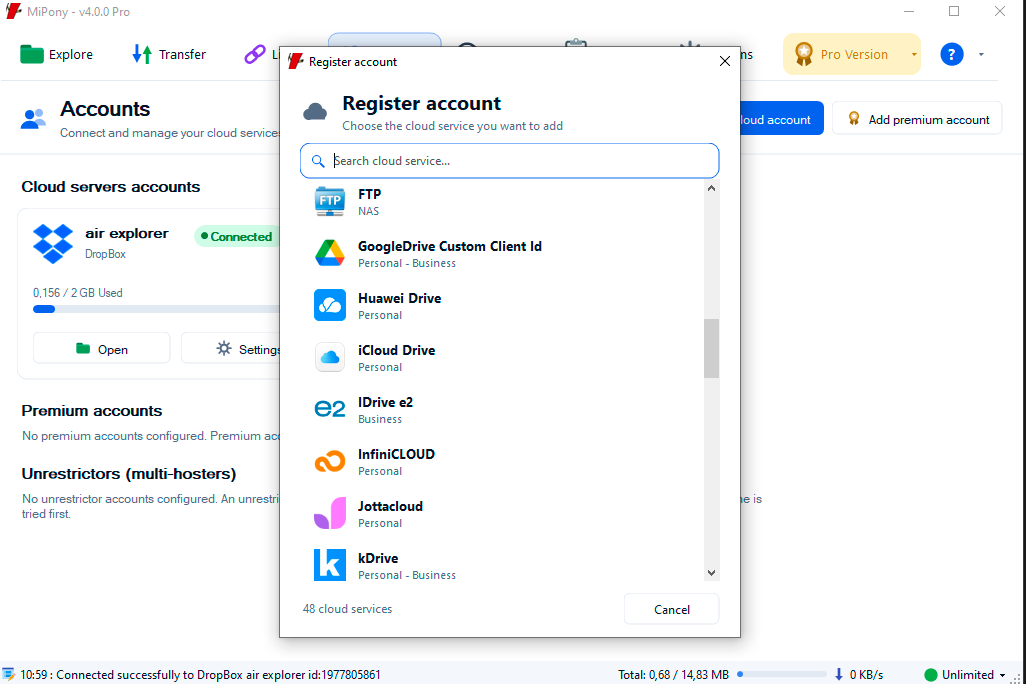
Task: Select the iCloud Drive label
Action: tap(397, 350)
